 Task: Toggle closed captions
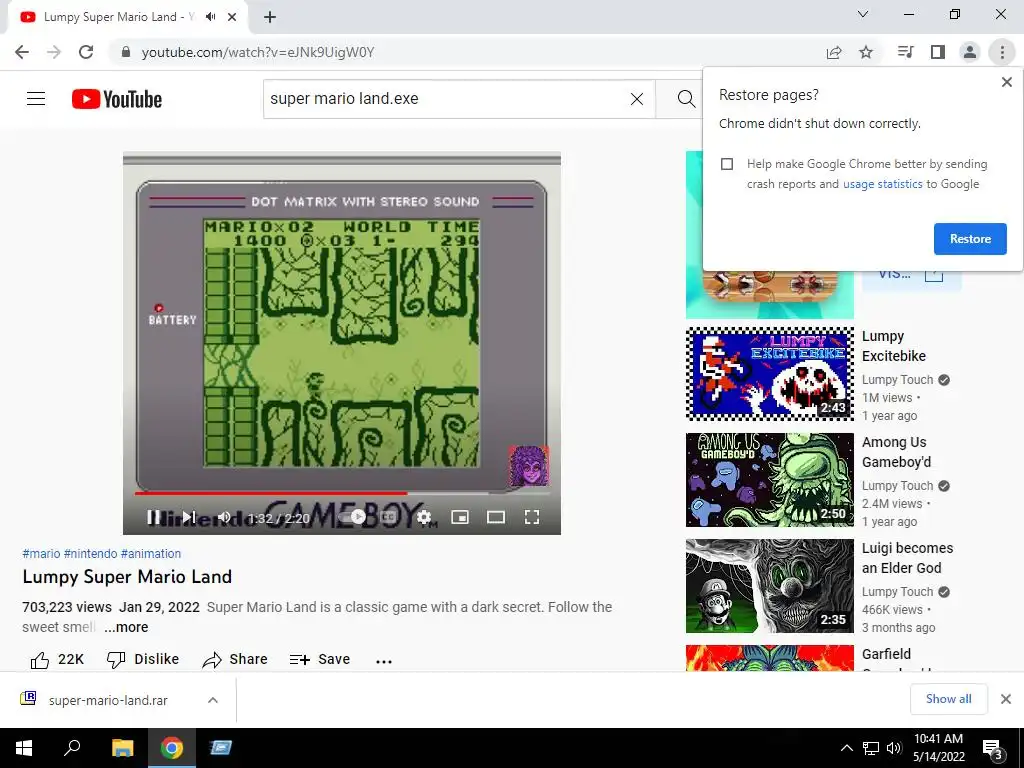coord(389,517)
